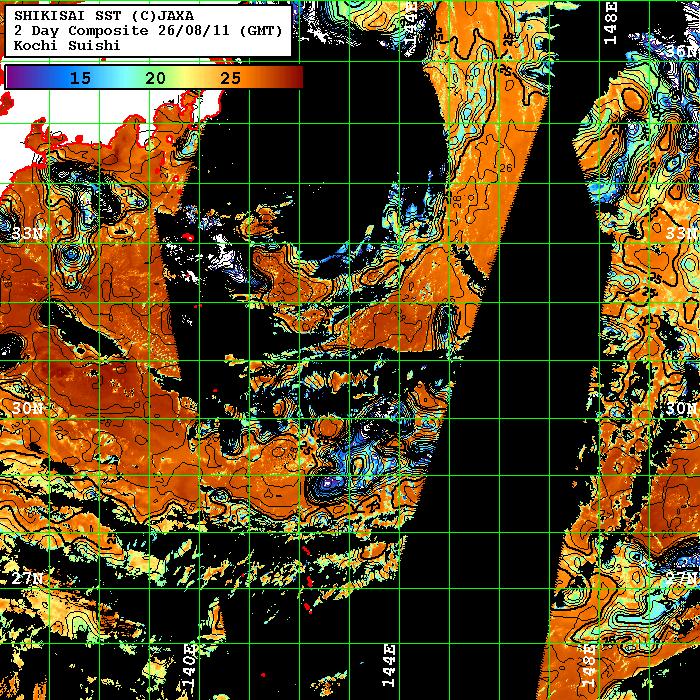The width and height of the screenshot is (700, 700).
Task: Click the temperature color scale bar
Action: (154, 77)
